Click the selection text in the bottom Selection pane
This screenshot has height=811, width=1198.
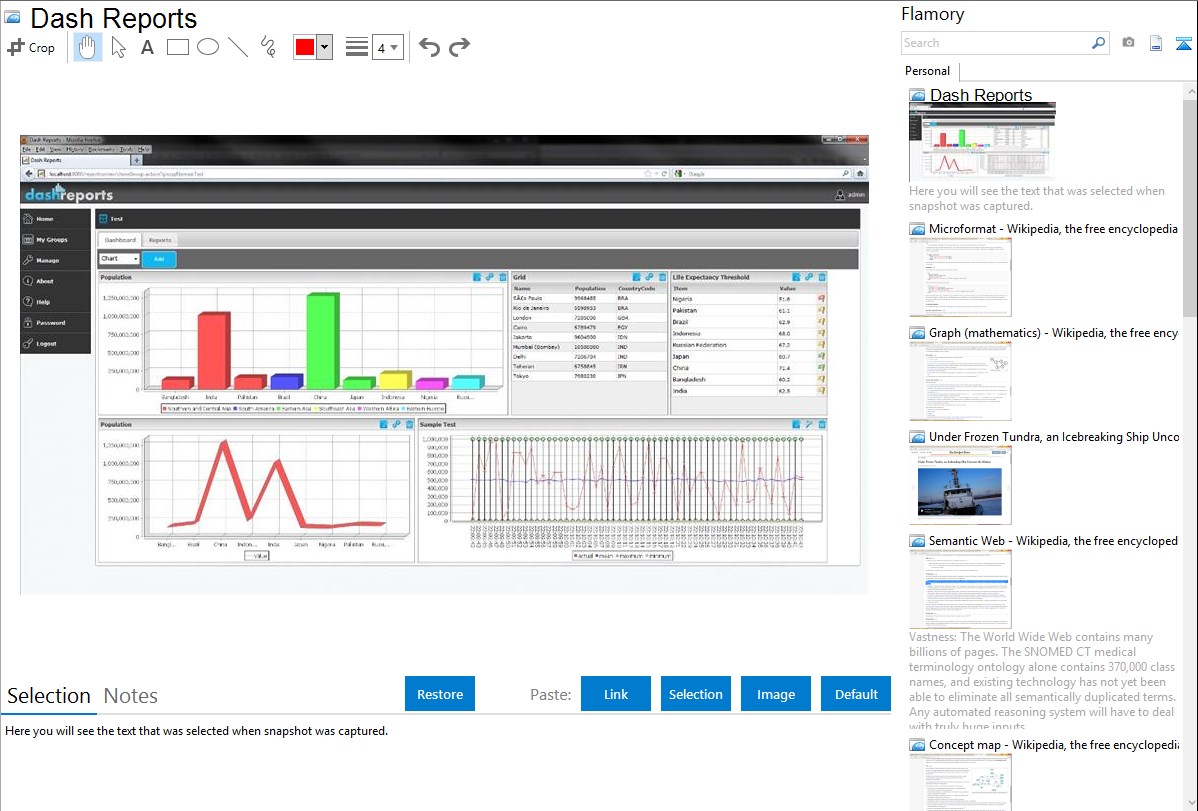[x=196, y=731]
